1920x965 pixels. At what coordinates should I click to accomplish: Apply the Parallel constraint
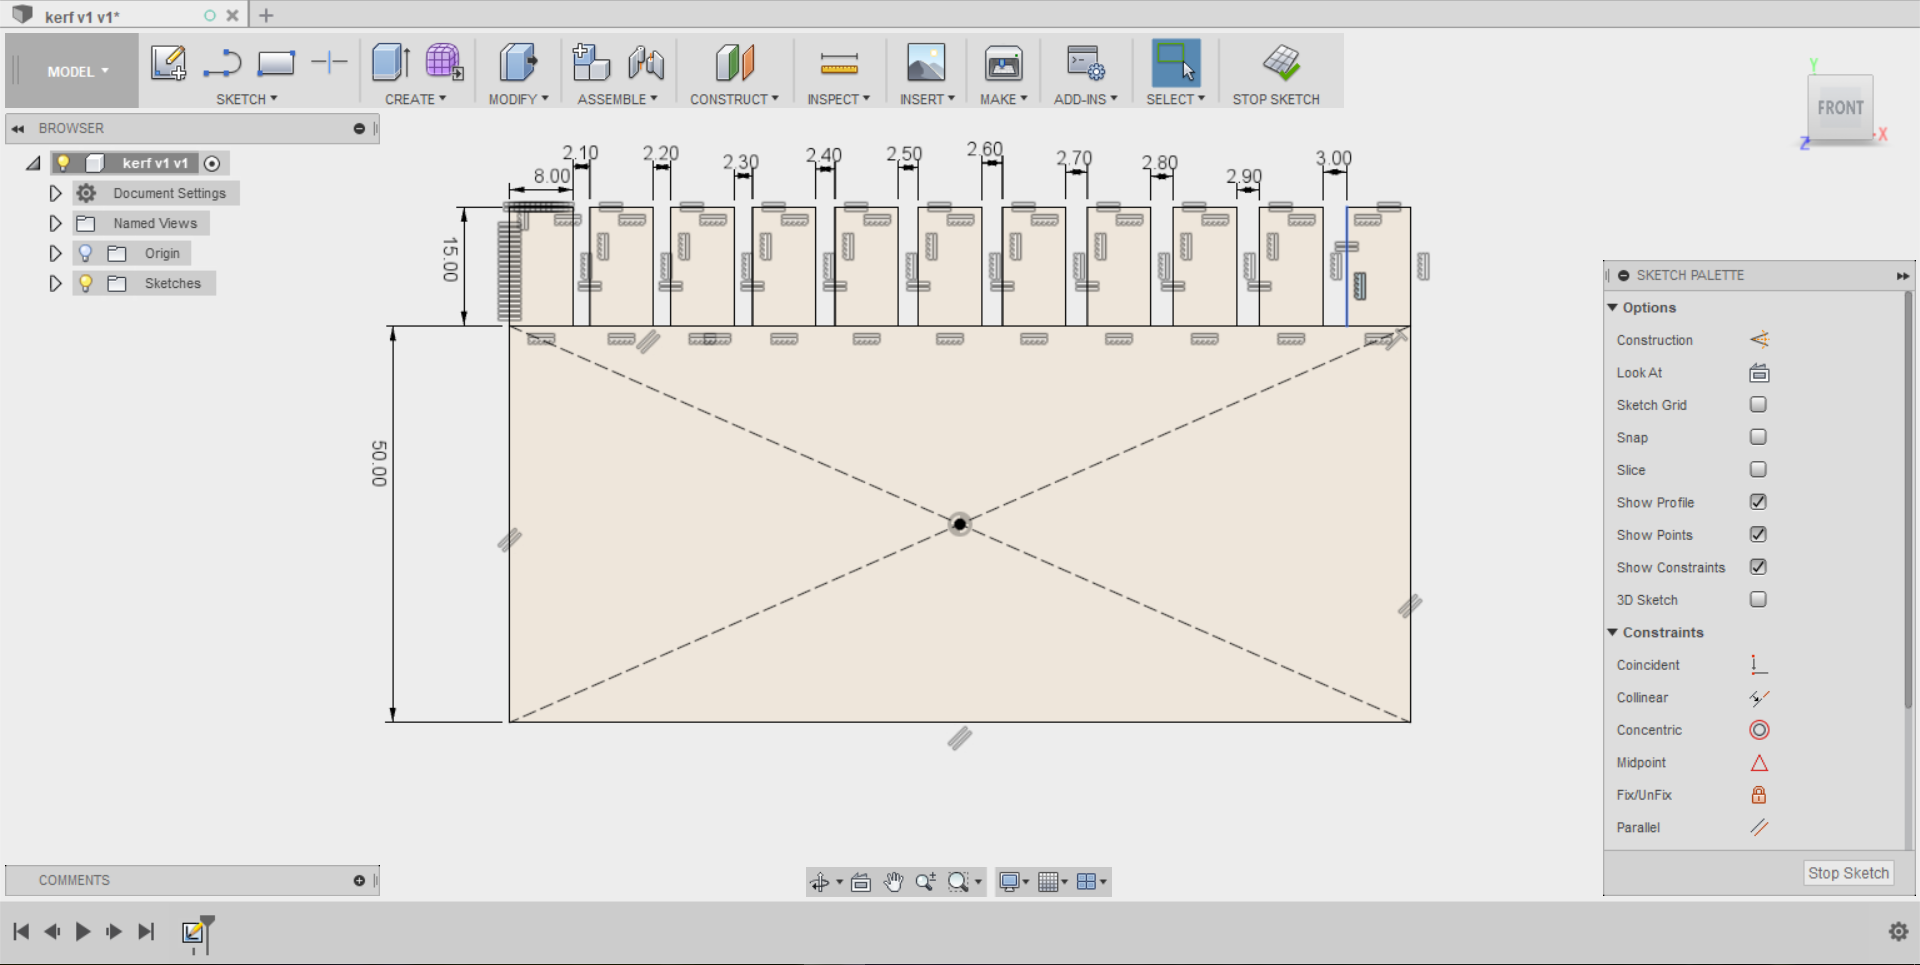[x=1759, y=828]
